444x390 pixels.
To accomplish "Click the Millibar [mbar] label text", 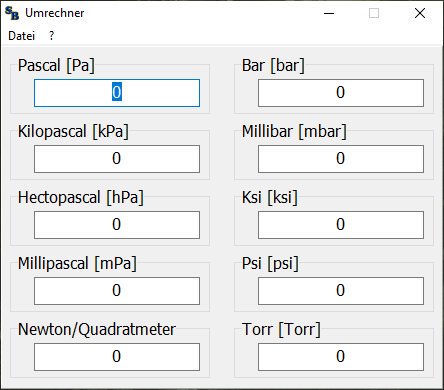I will click(294, 131).
